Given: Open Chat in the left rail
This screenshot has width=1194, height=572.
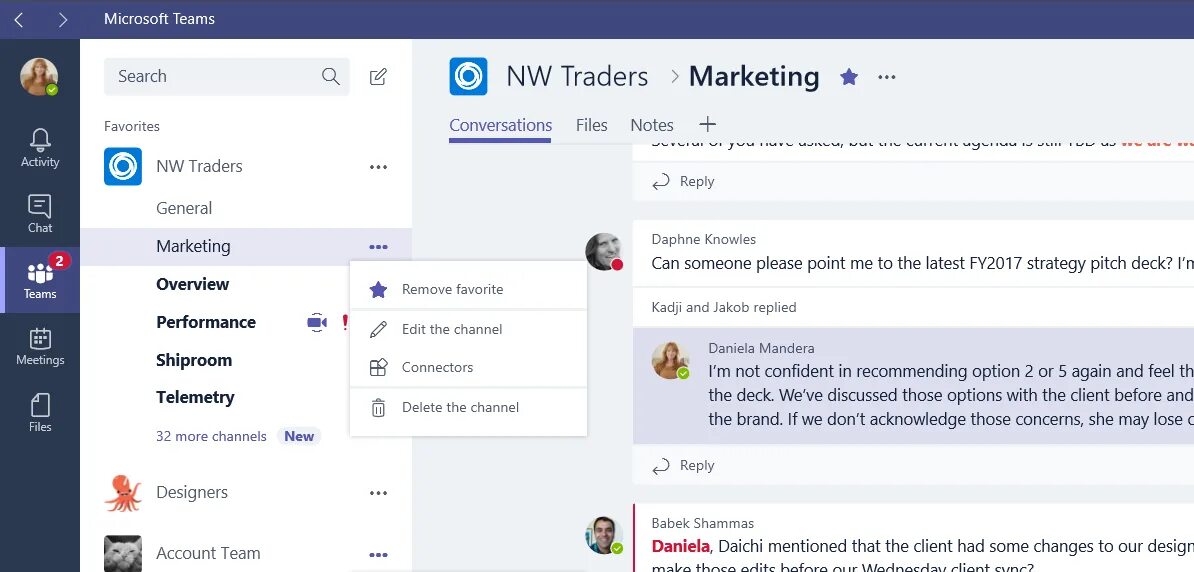Looking at the screenshot, I should point(40,214).
